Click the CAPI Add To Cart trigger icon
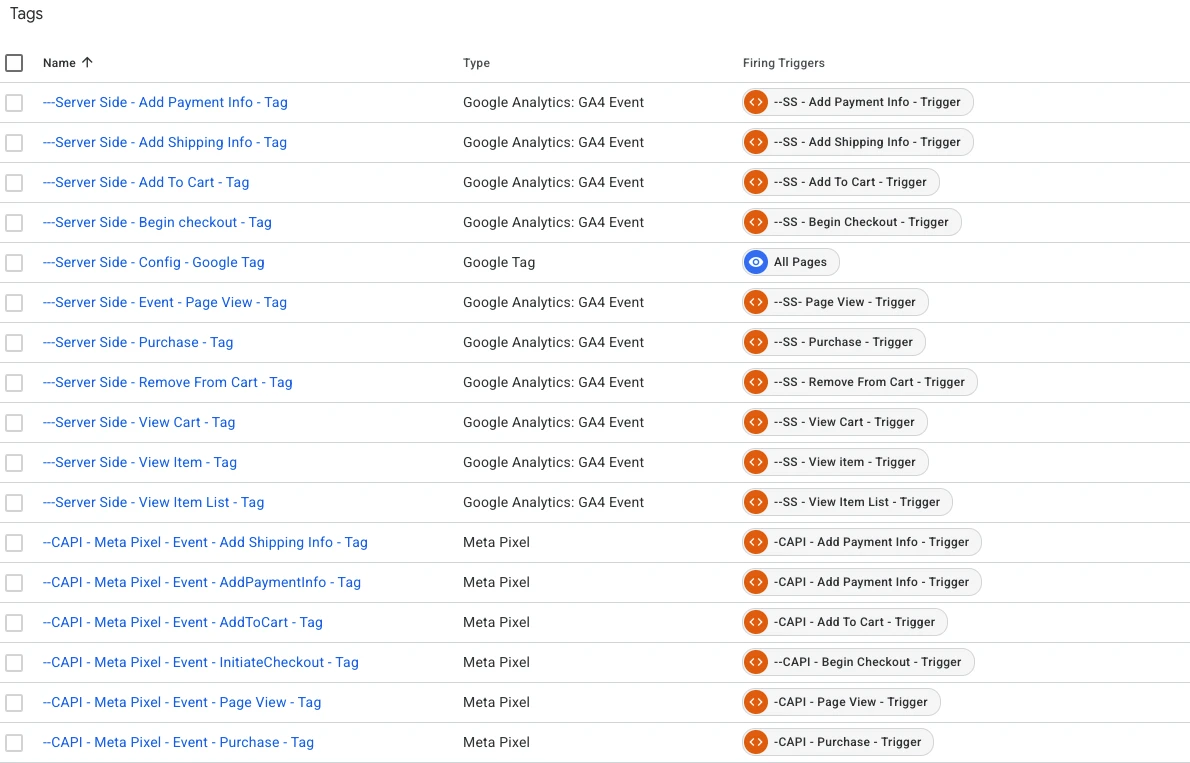The height and width of the screenshot is (763, 1190). pos(756,622)
